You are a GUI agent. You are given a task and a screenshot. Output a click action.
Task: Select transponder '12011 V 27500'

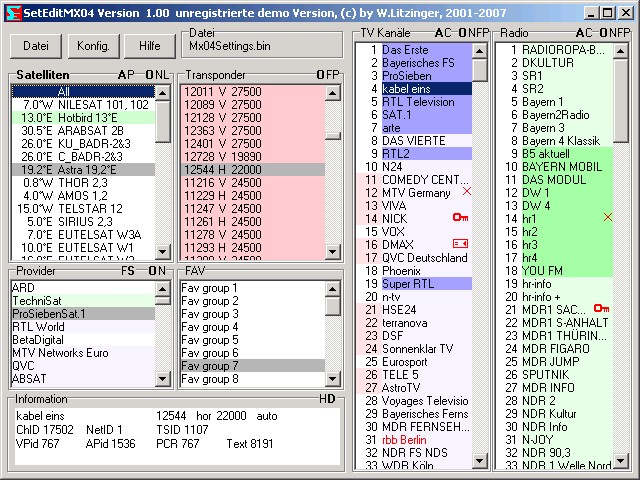pos(253,91)
